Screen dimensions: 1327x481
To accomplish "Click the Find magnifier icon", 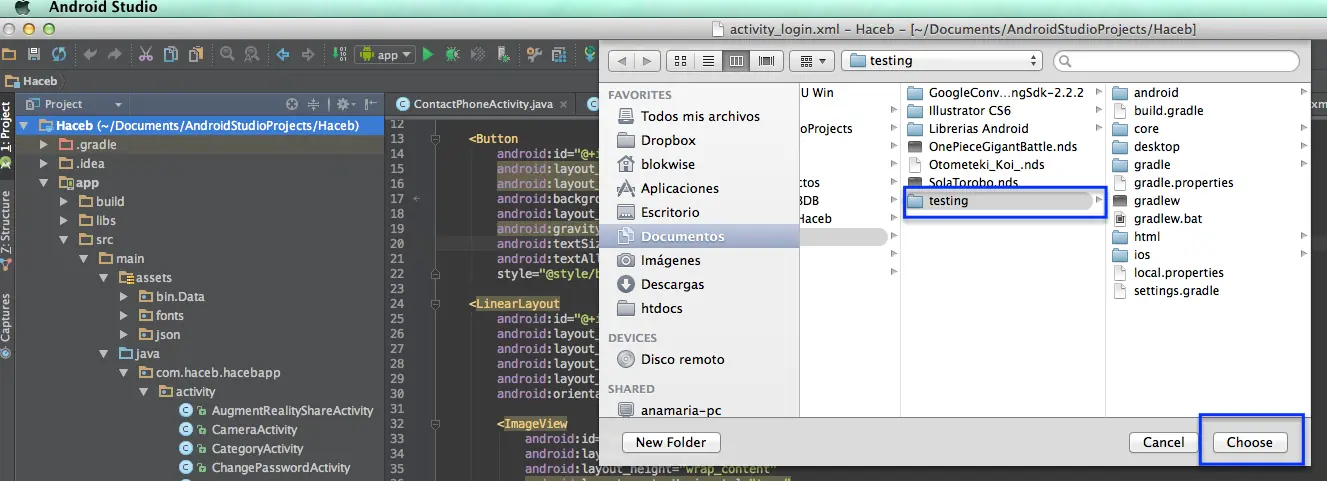I will click(227, 54).
